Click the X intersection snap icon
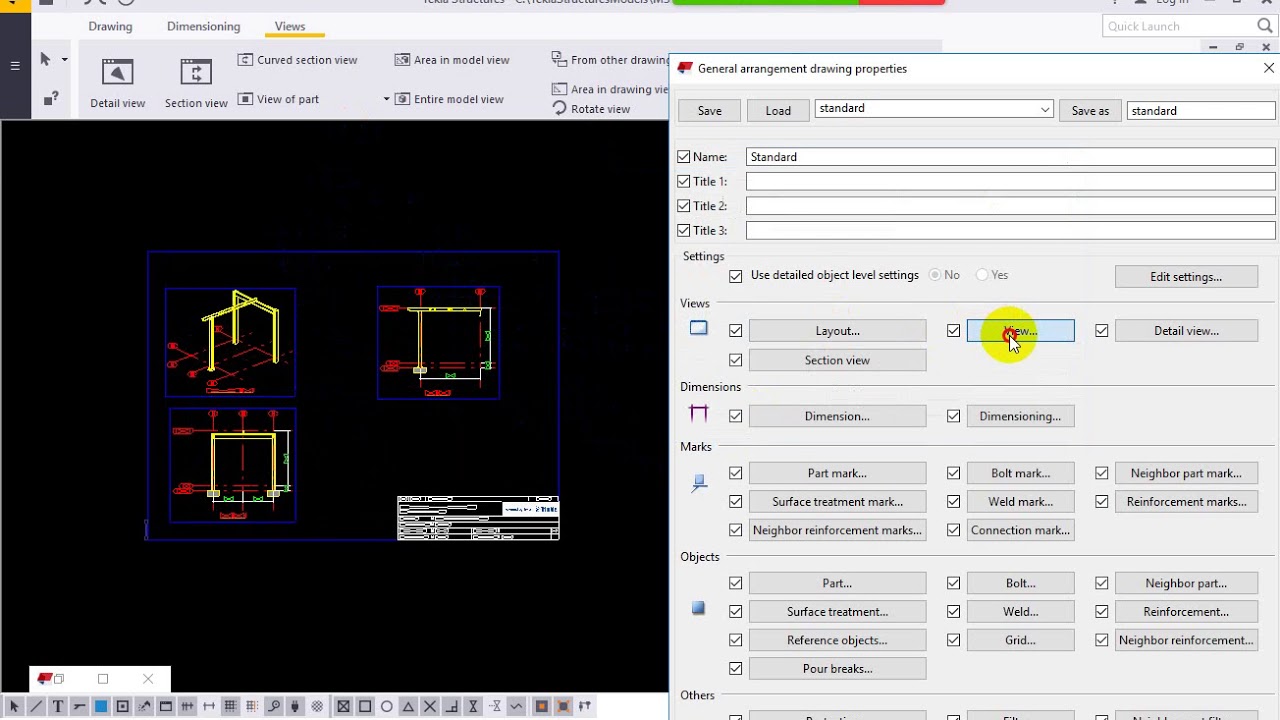 (430, 706)
